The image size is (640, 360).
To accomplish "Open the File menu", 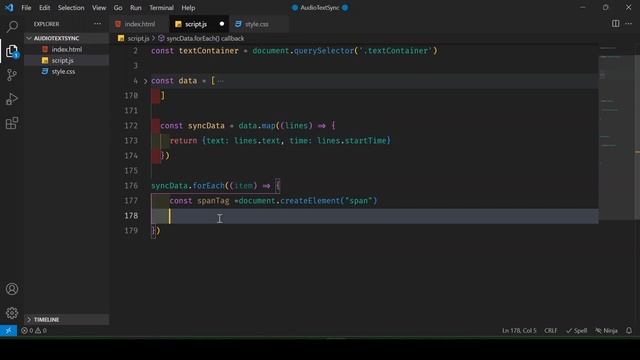I will tap(26, 7).
